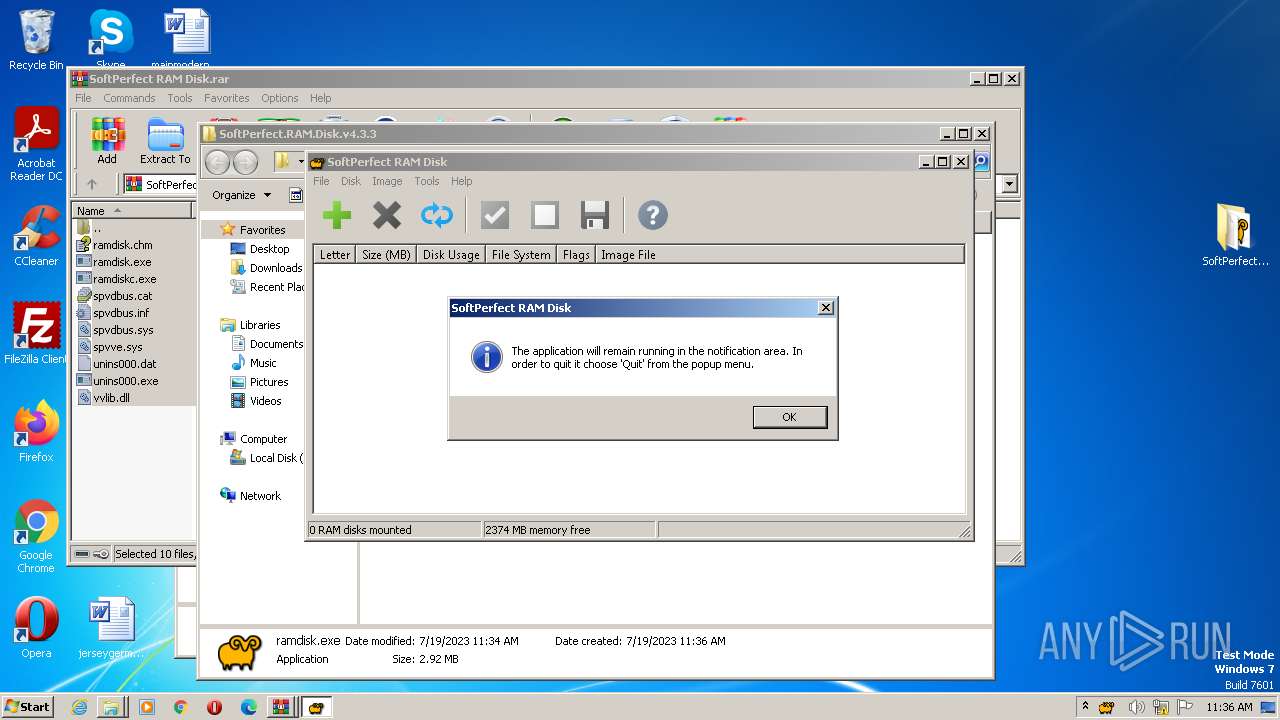Screen dimensions: 1280x720
Task: Click Windows Explorer taskbar icon
Action: pos(111,707)
